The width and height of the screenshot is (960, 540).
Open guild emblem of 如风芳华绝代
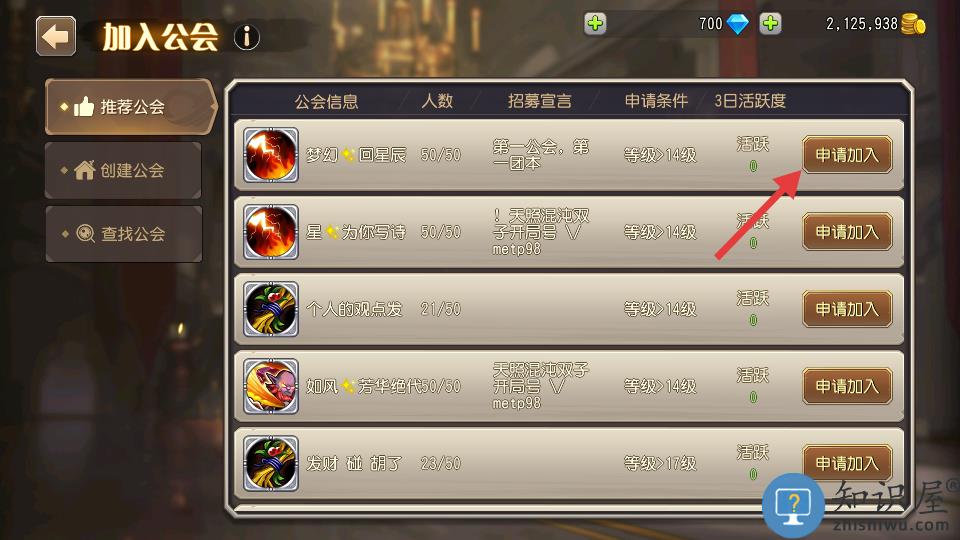point(271,386)
